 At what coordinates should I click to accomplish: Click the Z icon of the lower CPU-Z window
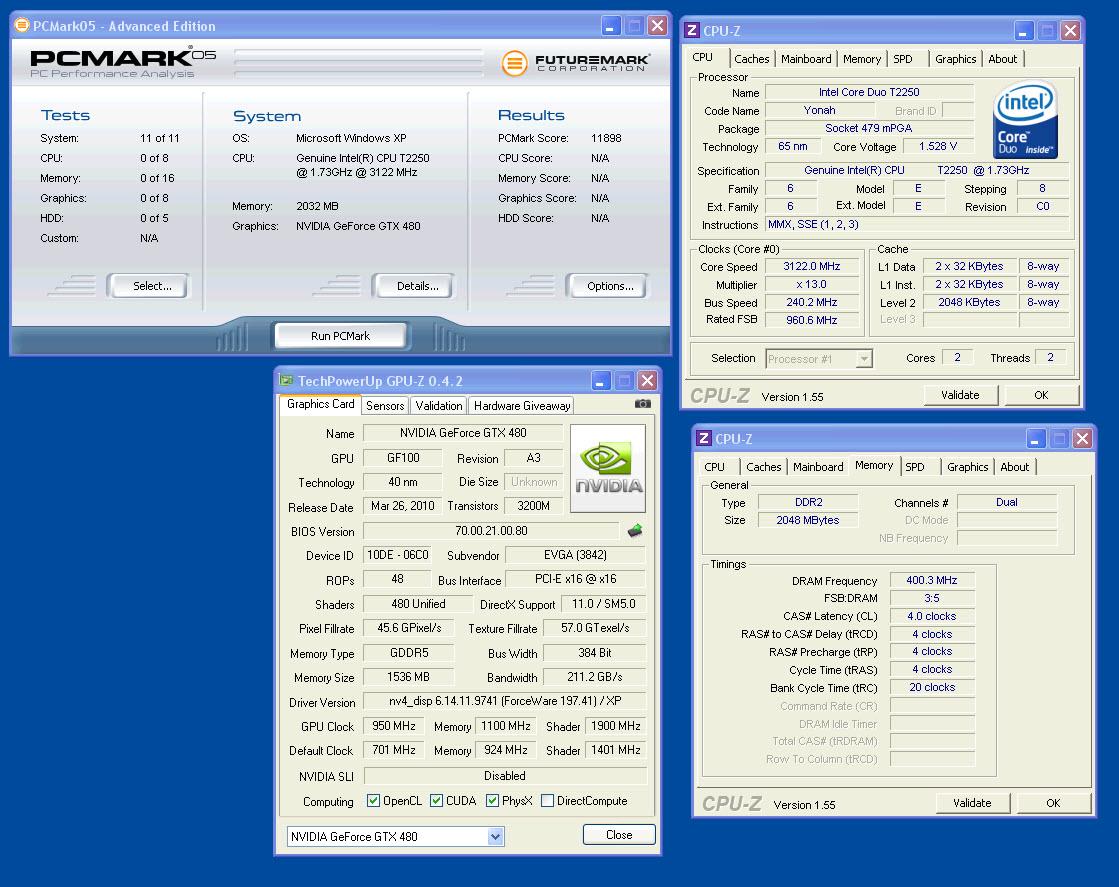pyautogui.click(x=703, y=438)
